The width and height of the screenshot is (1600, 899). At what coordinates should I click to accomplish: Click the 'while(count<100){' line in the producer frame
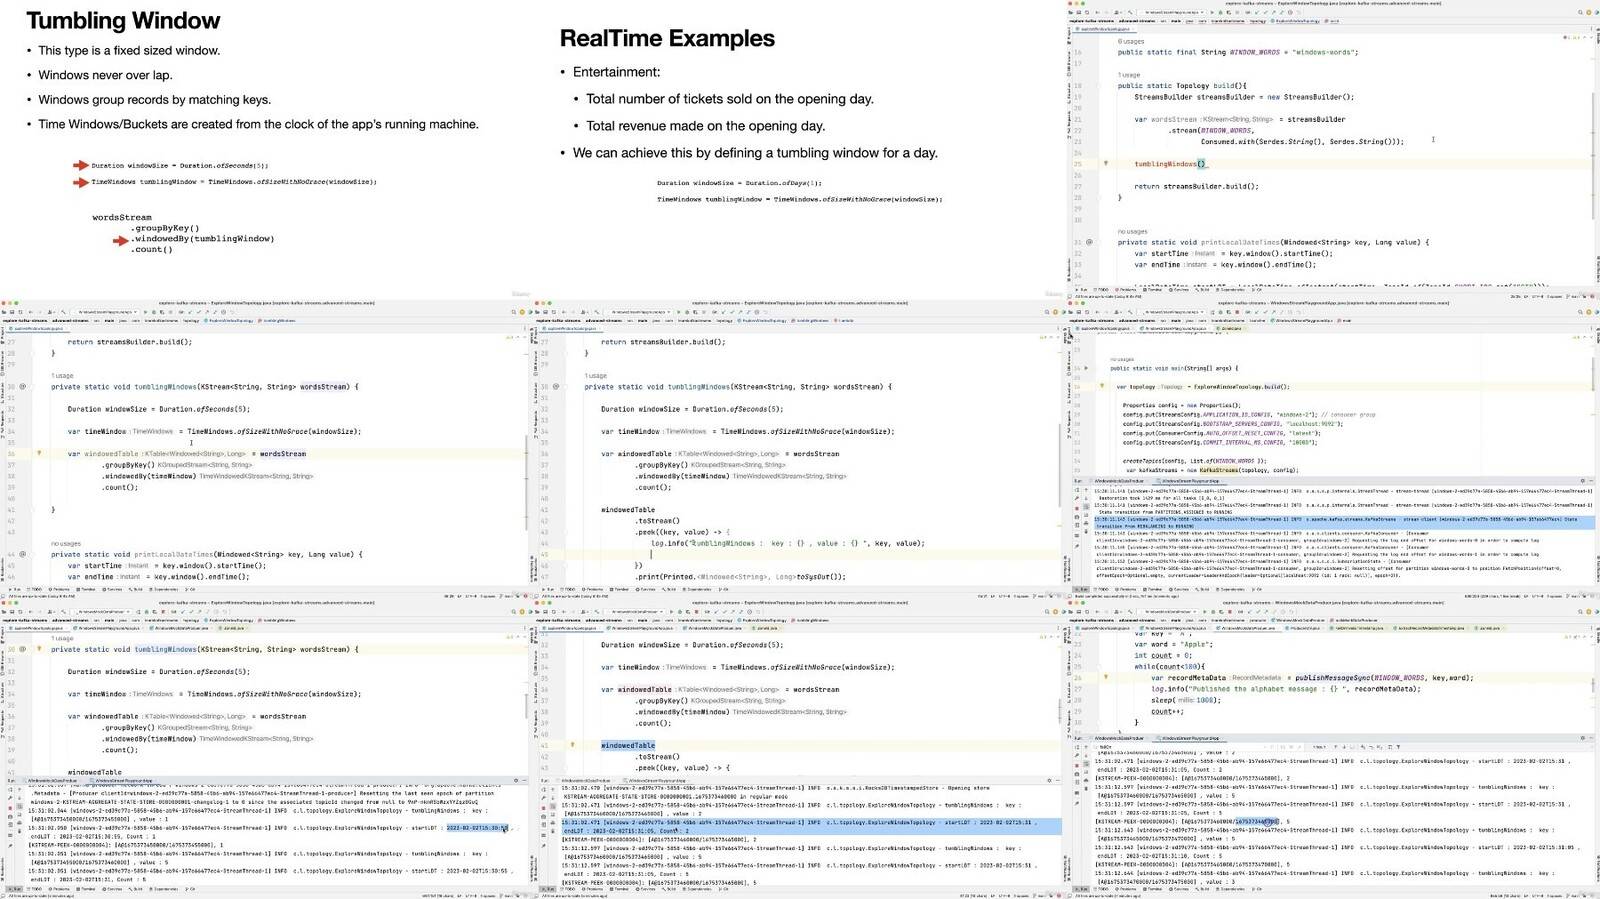point(1170,667)
